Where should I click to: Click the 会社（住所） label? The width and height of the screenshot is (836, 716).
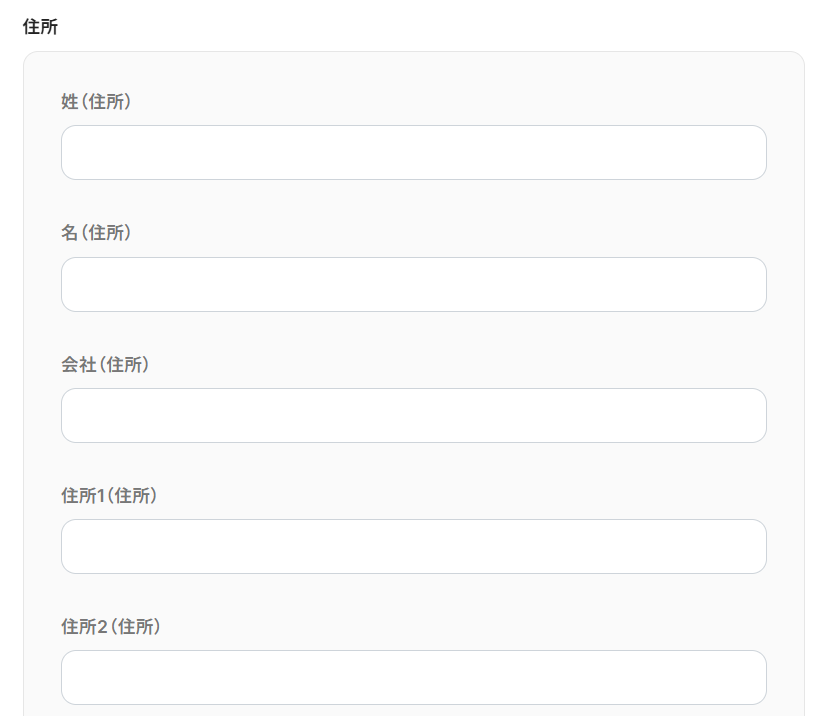point(105,365)
